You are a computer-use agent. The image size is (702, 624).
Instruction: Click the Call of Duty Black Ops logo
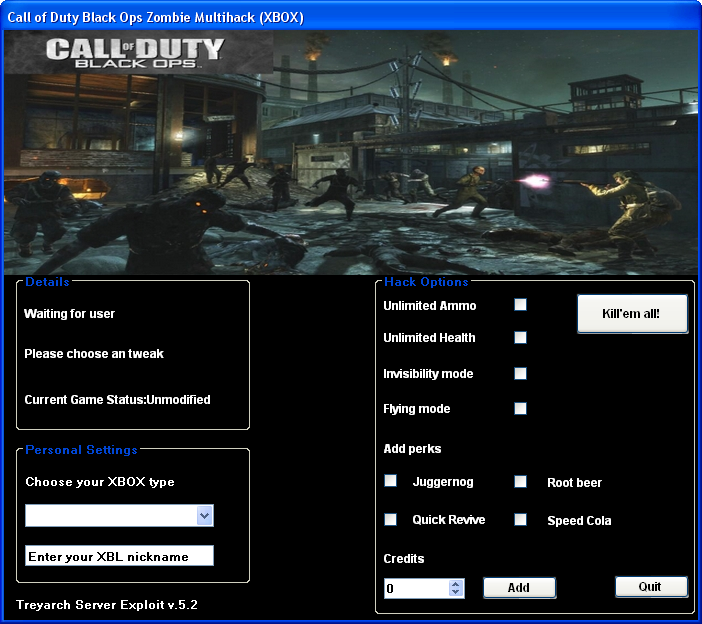pyautogui.click(x=135, y=53)
